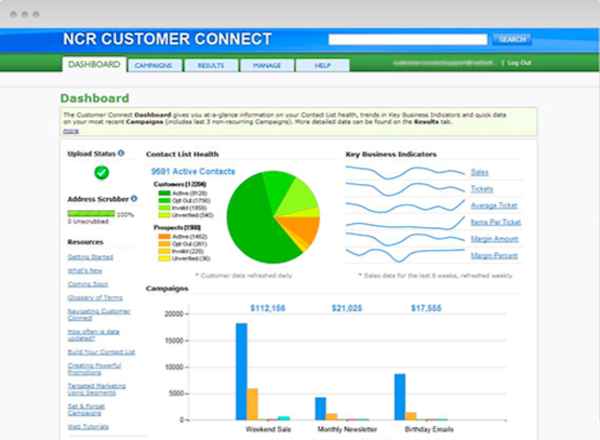Open the Manage tab
This screenshot has width=600, height=440.
tap(267, 65)
